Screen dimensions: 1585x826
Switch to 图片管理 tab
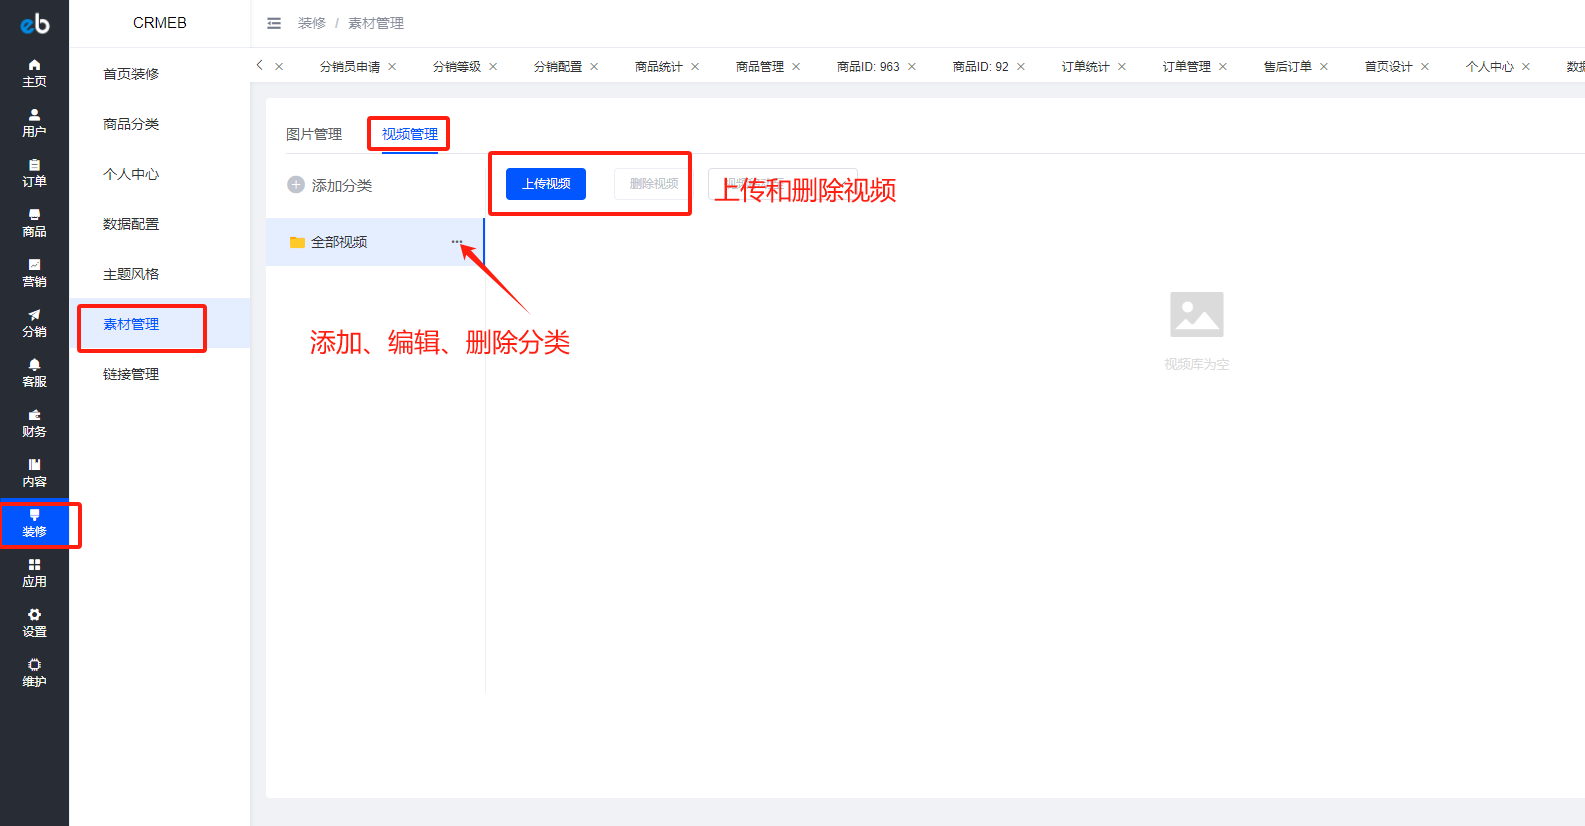click(x=314, y=134)
